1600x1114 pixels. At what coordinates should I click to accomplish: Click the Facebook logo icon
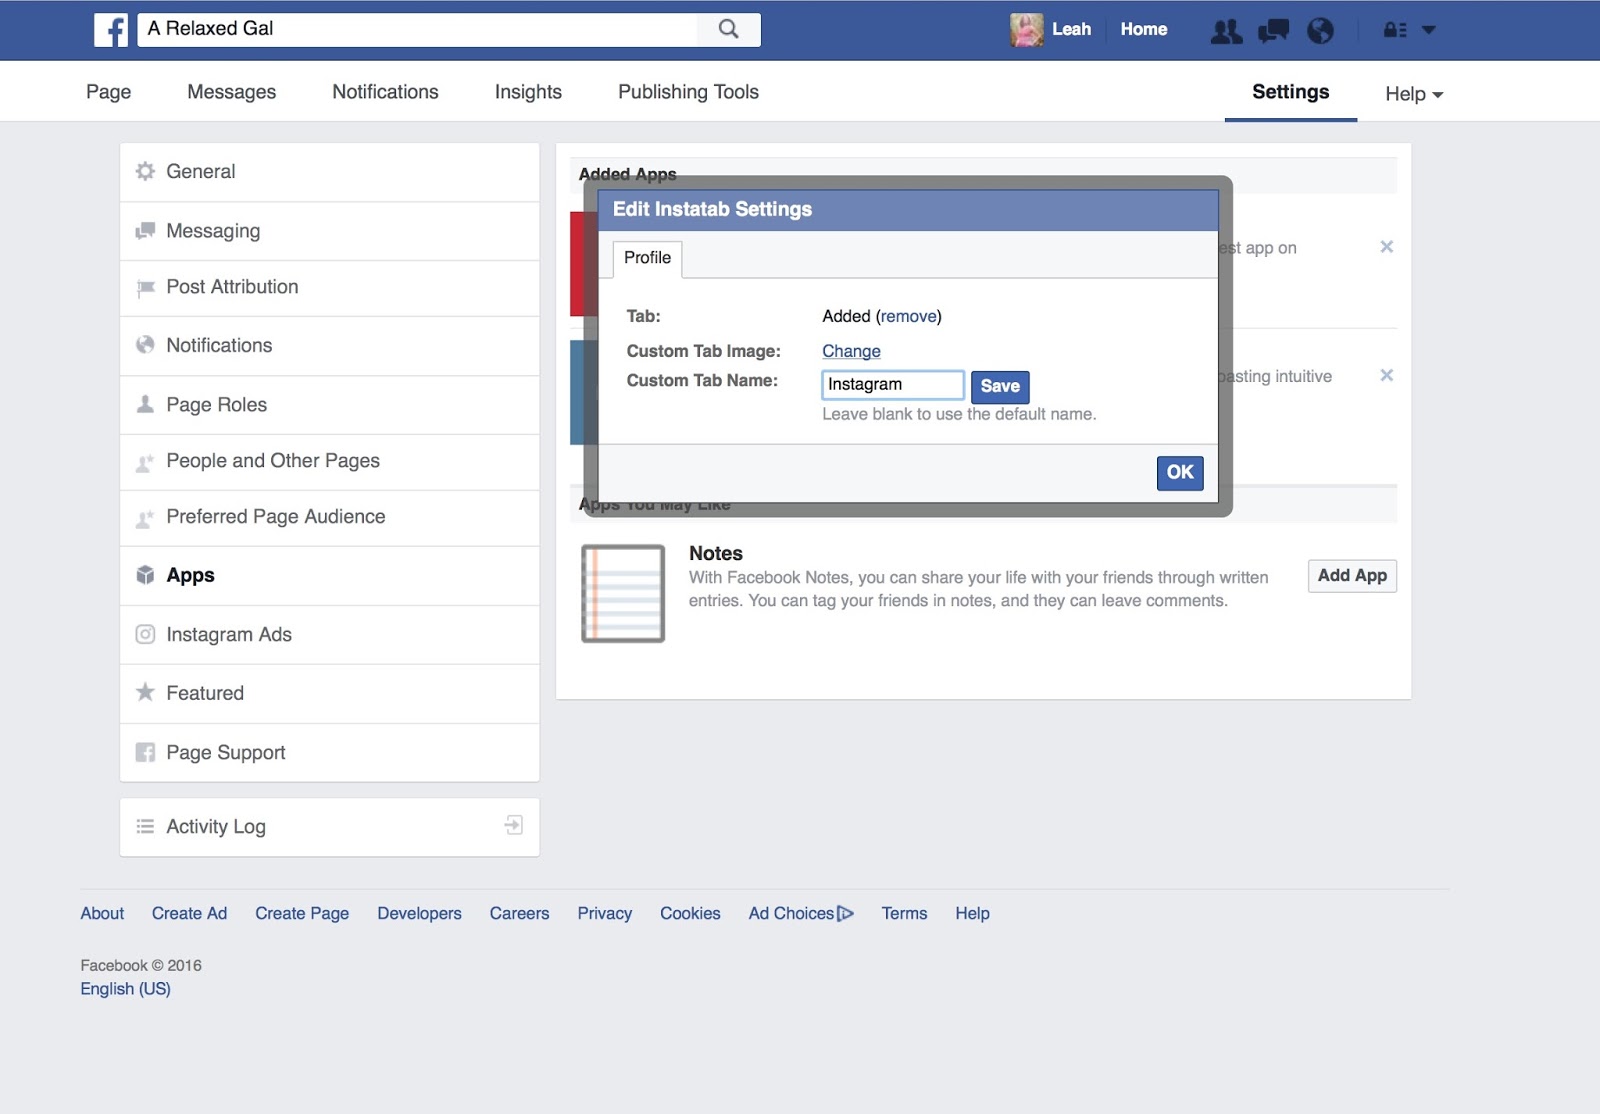click(x=111, y=30)
